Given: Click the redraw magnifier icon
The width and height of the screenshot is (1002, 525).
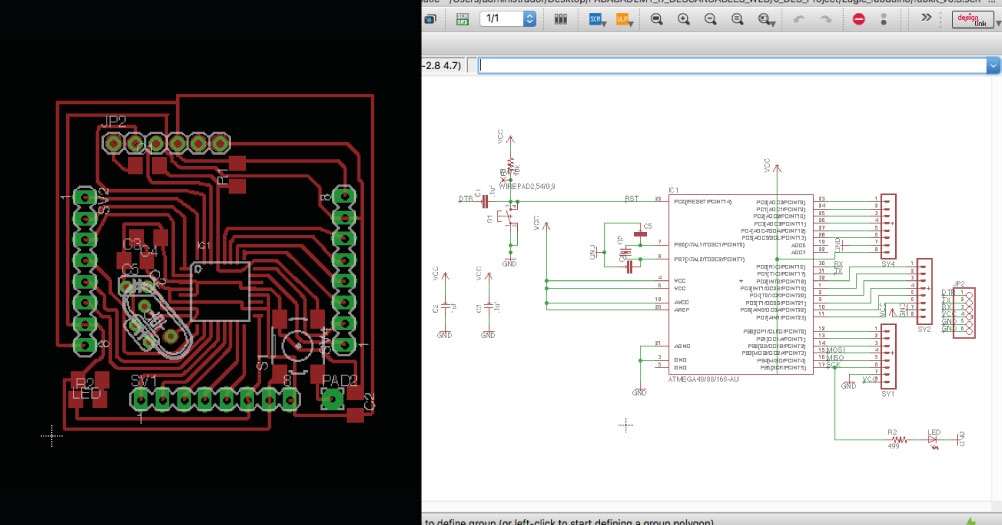Looking at the screenshot, I should click(x=737, y=20).
